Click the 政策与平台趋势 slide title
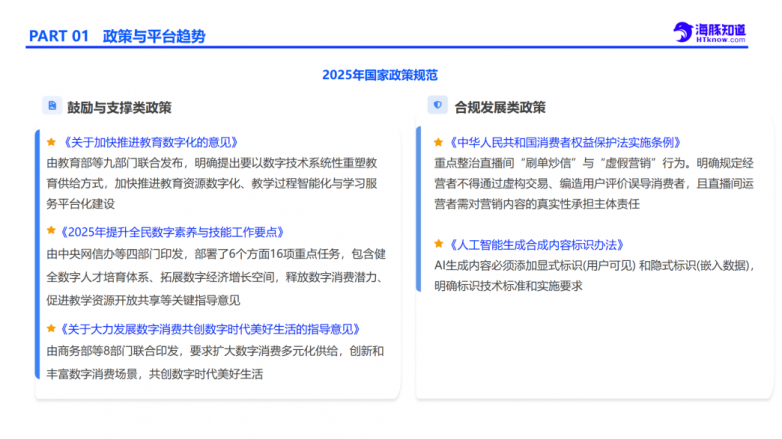The height and width of the screenshot is (439, 782). (154, 36)
